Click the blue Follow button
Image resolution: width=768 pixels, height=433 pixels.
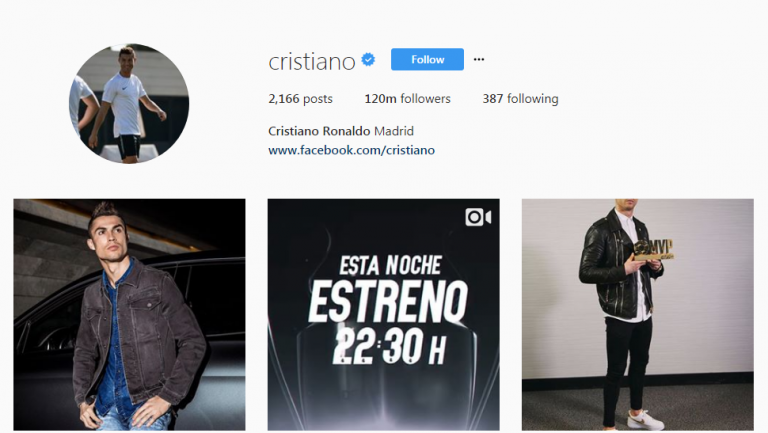coord(427,59)
